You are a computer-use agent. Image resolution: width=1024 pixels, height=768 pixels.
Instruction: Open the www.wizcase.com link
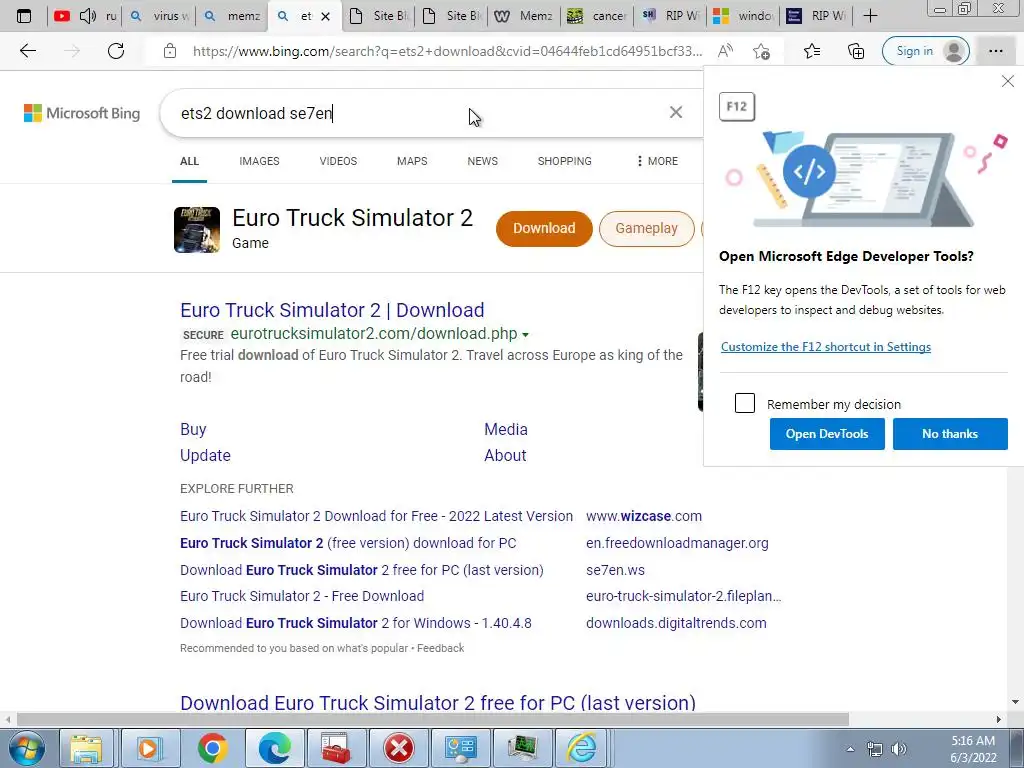pyautogui.click(x=644, y=516)
